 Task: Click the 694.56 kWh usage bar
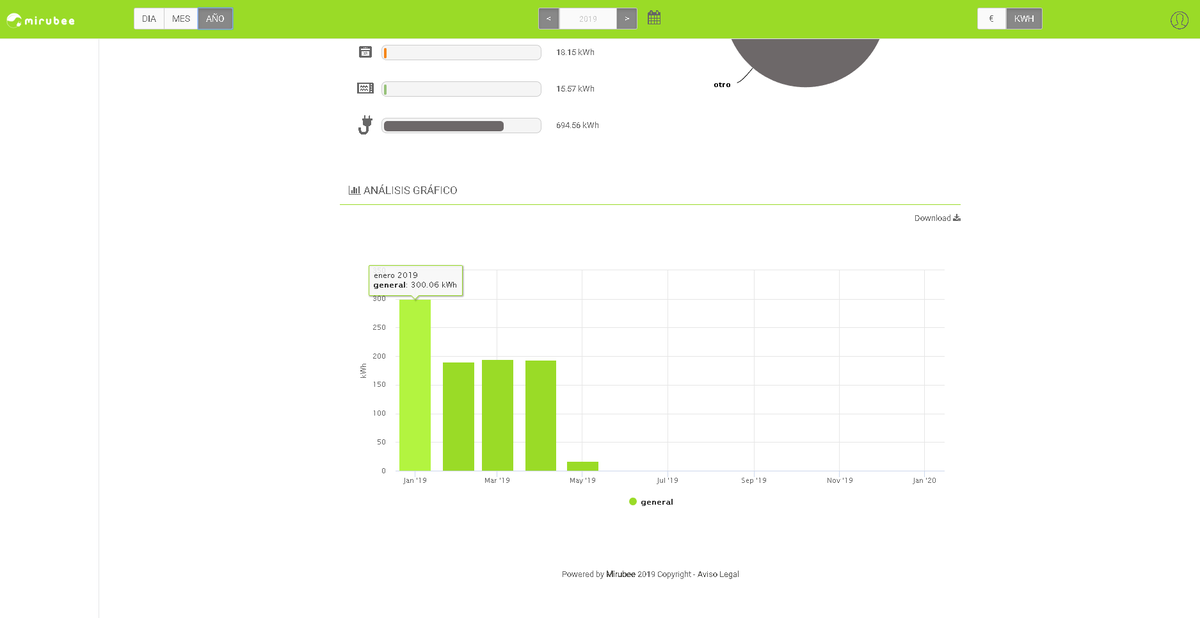[x=461, y=126]
